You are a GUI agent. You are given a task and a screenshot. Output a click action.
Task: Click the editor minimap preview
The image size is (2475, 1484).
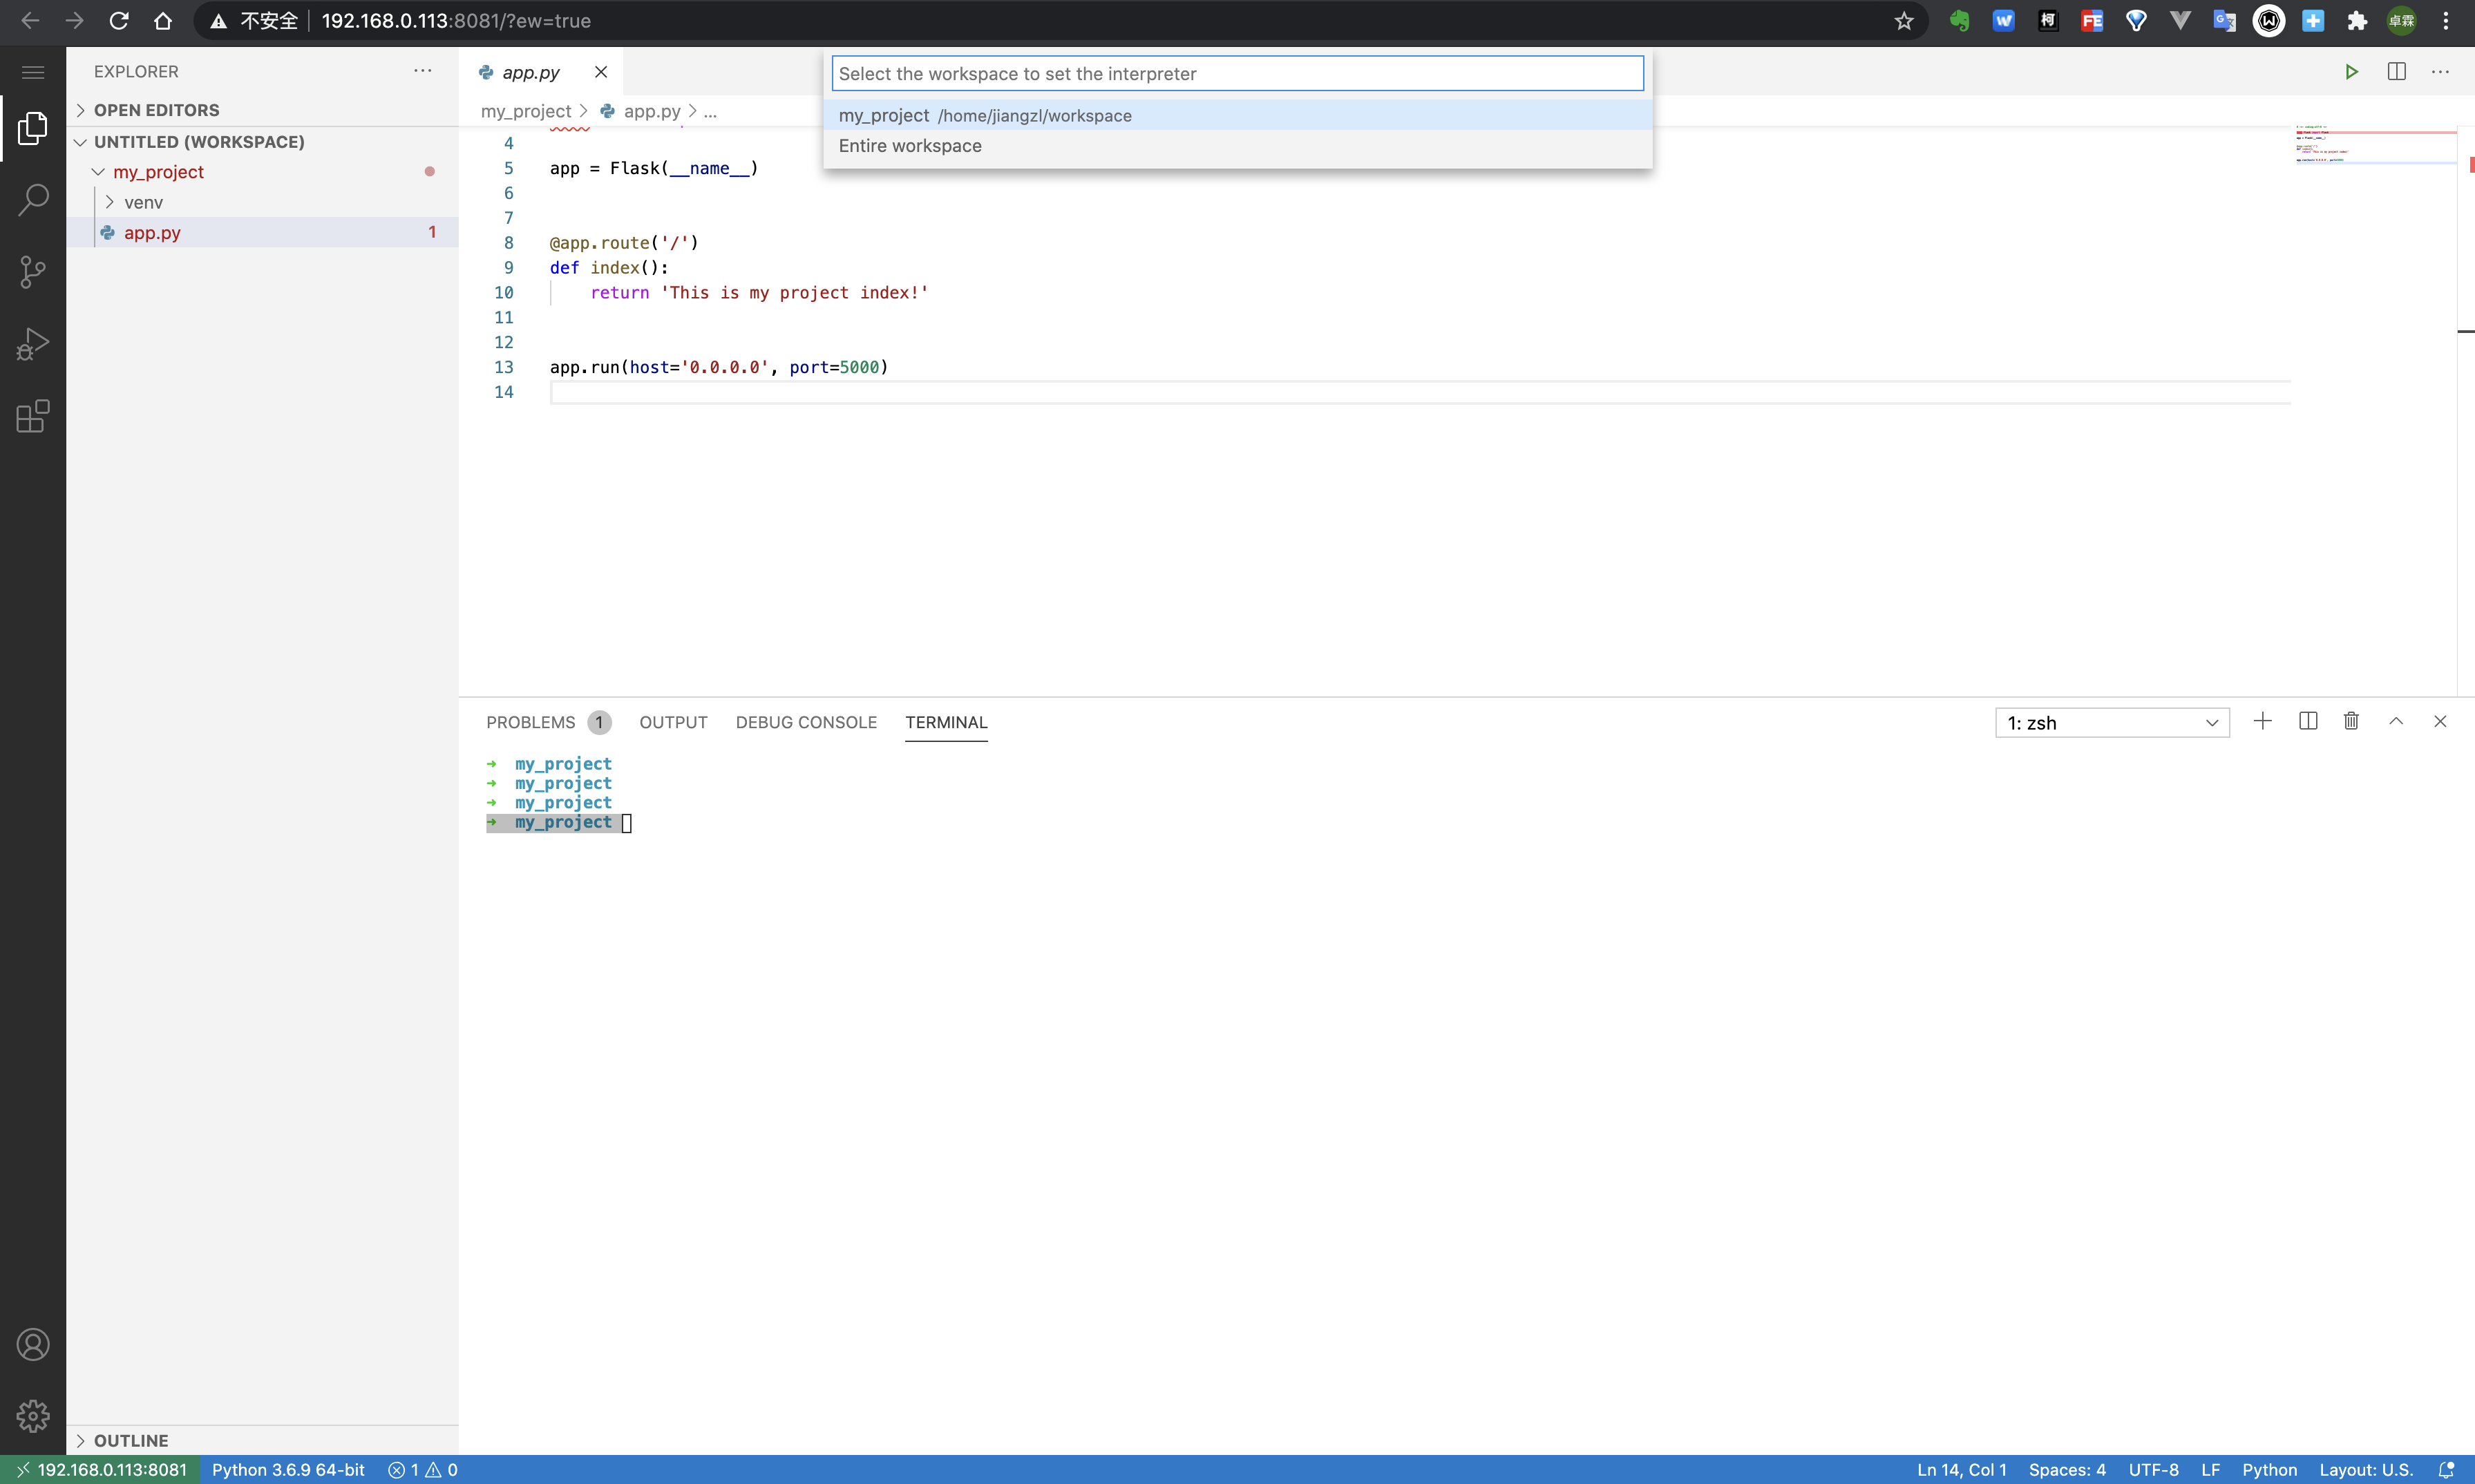click(2375, 145)
